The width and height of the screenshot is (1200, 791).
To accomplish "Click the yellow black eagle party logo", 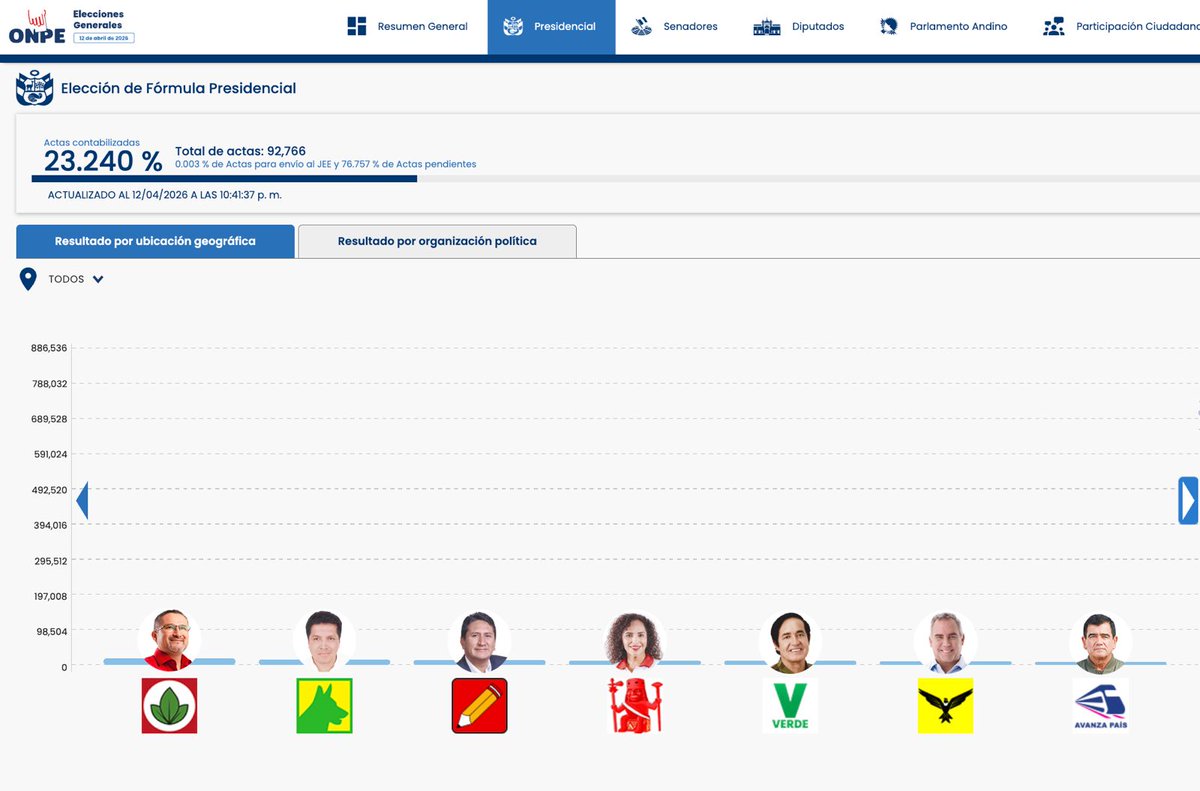I will tap(945, 706).
